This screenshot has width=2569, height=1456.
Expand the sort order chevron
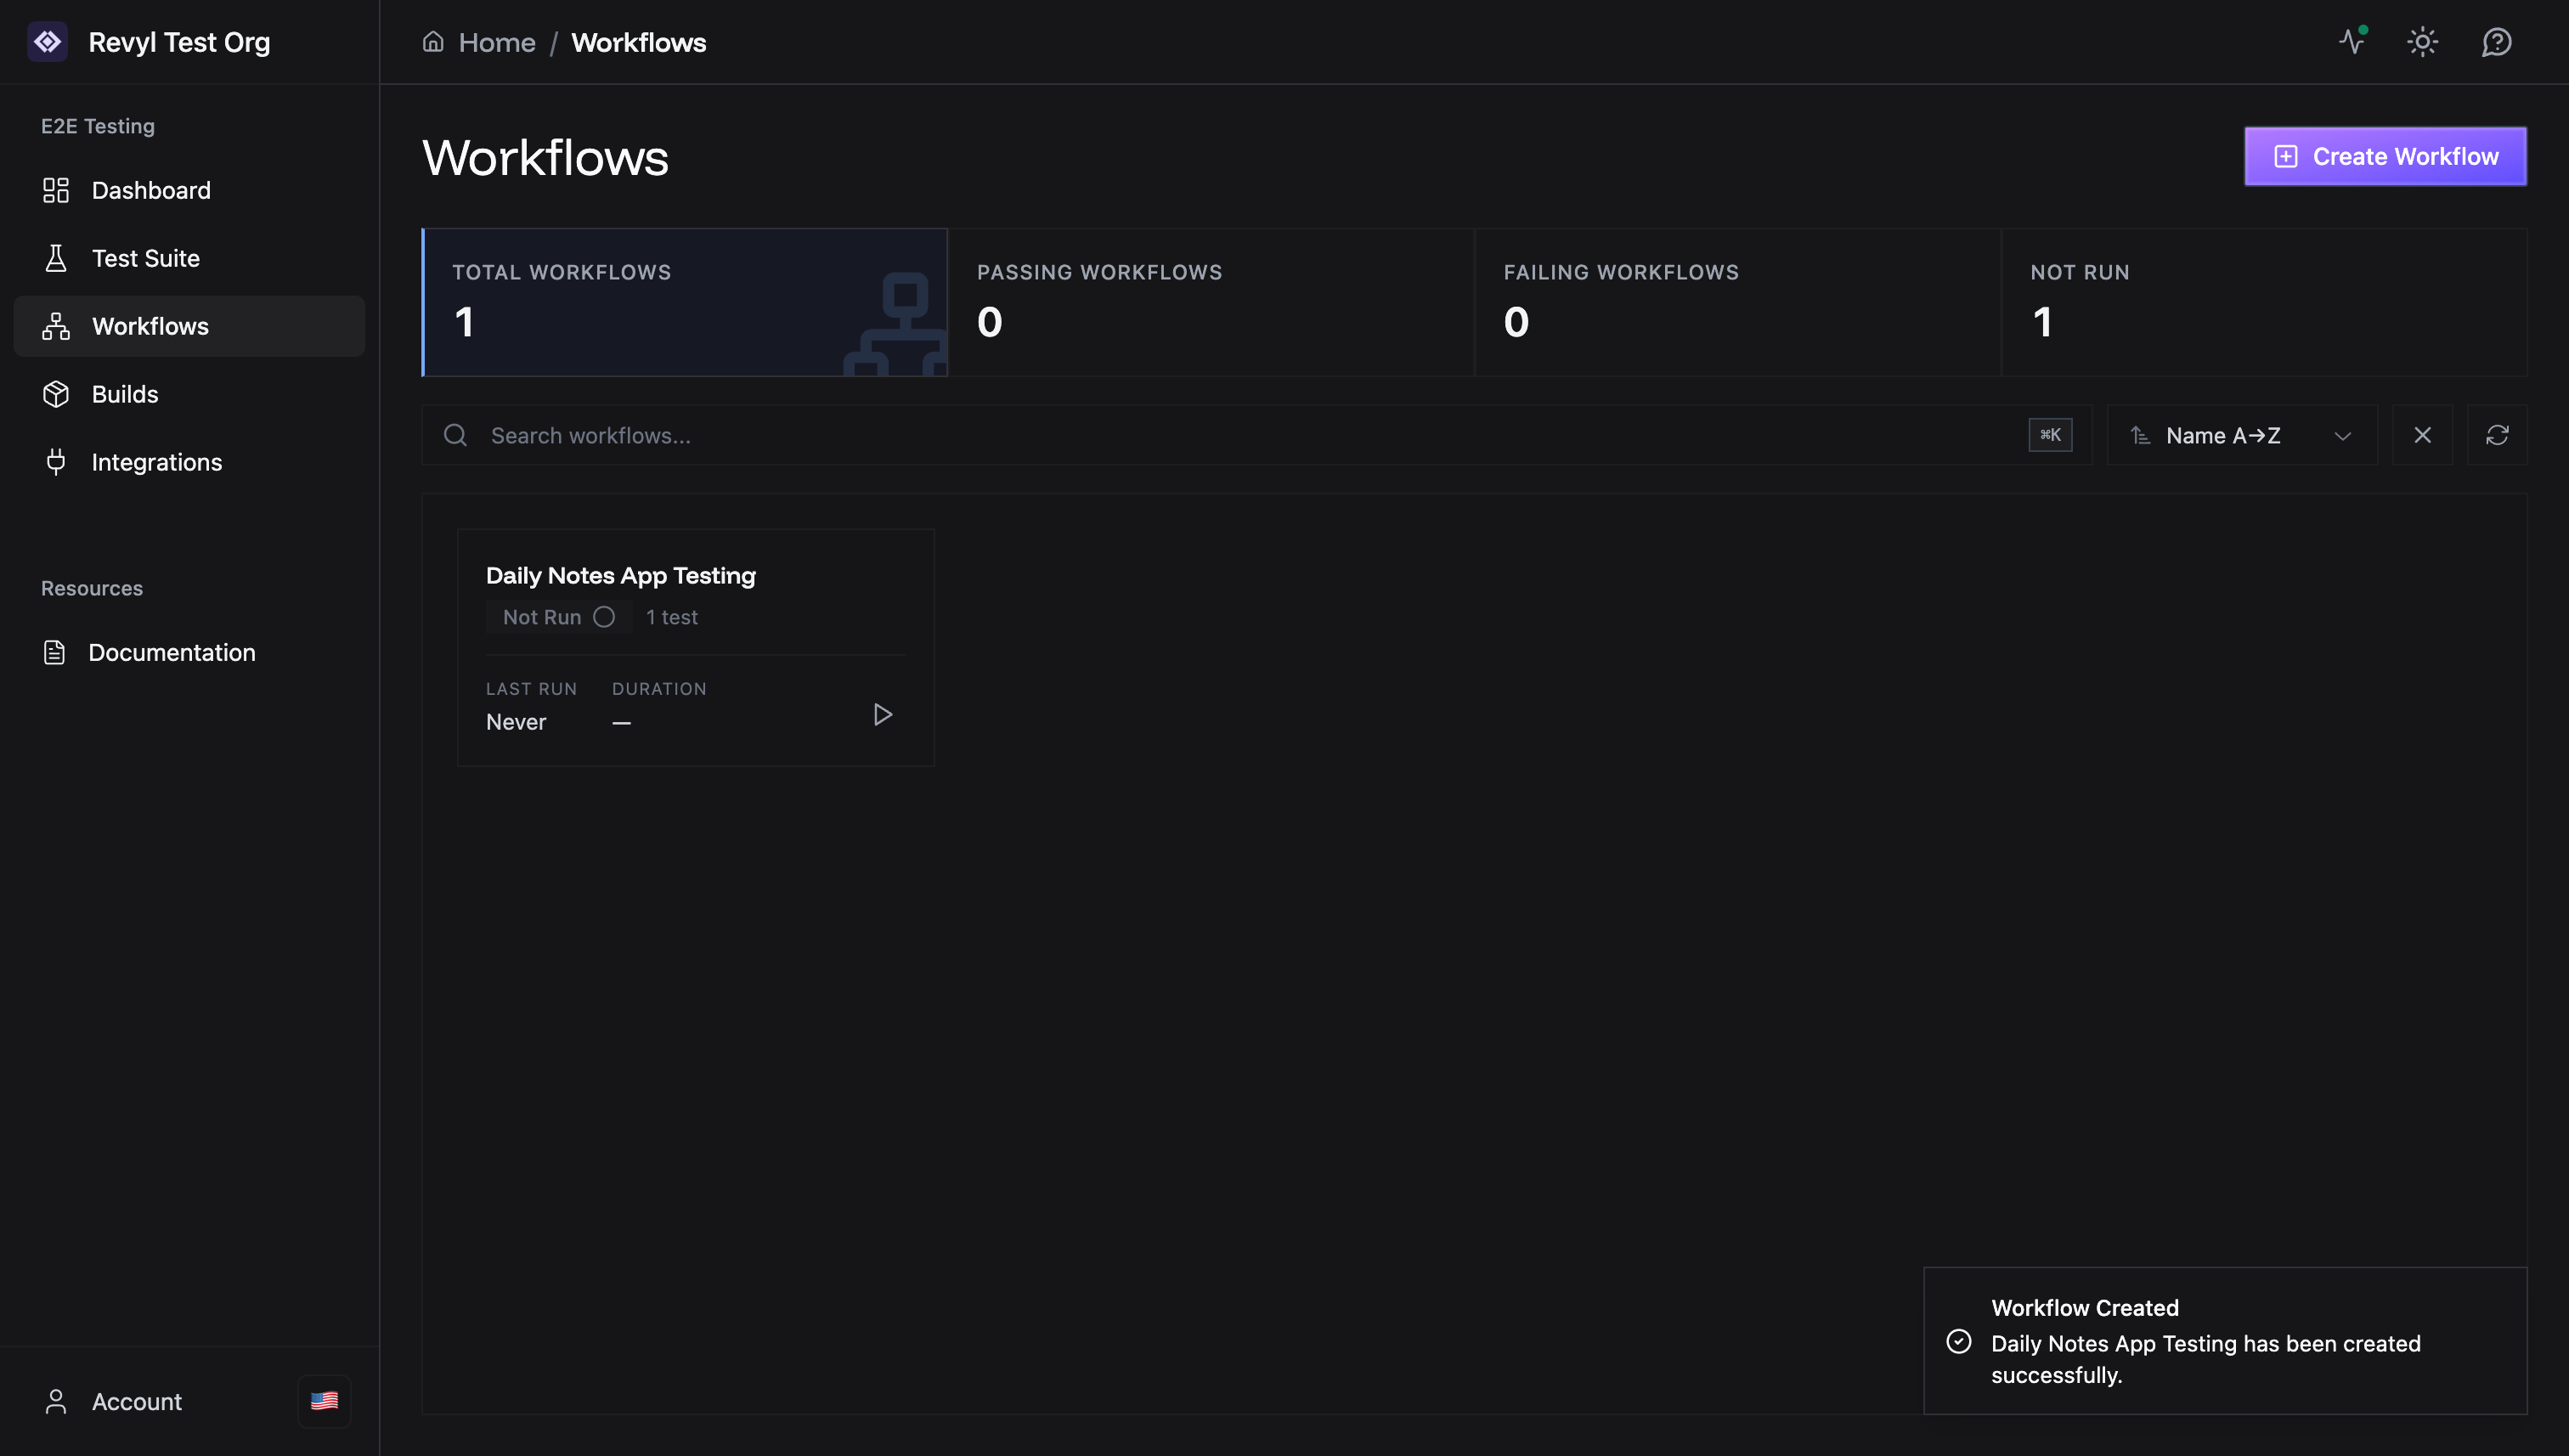point(2343,436)
